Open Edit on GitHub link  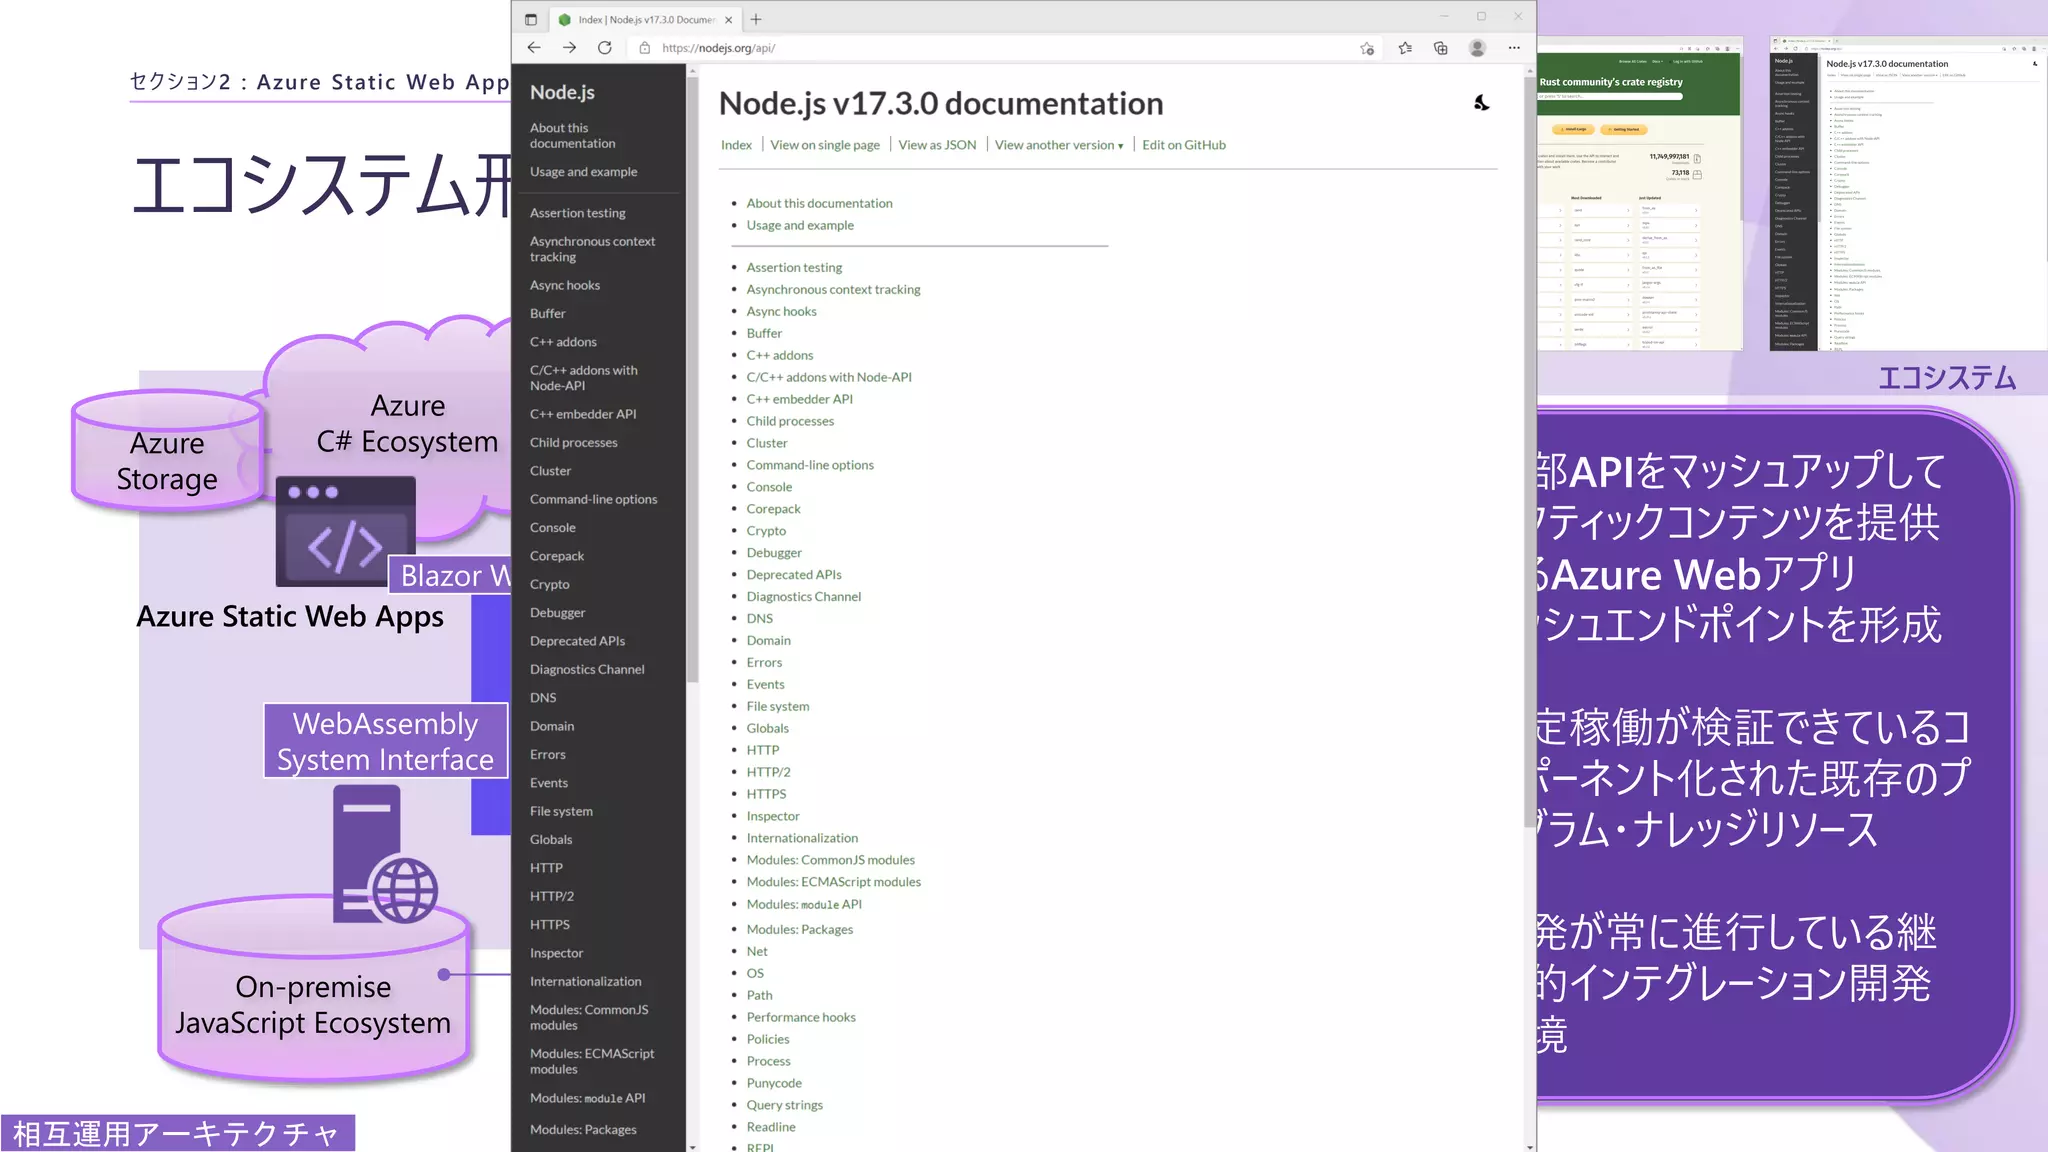tap(1183, 145)
